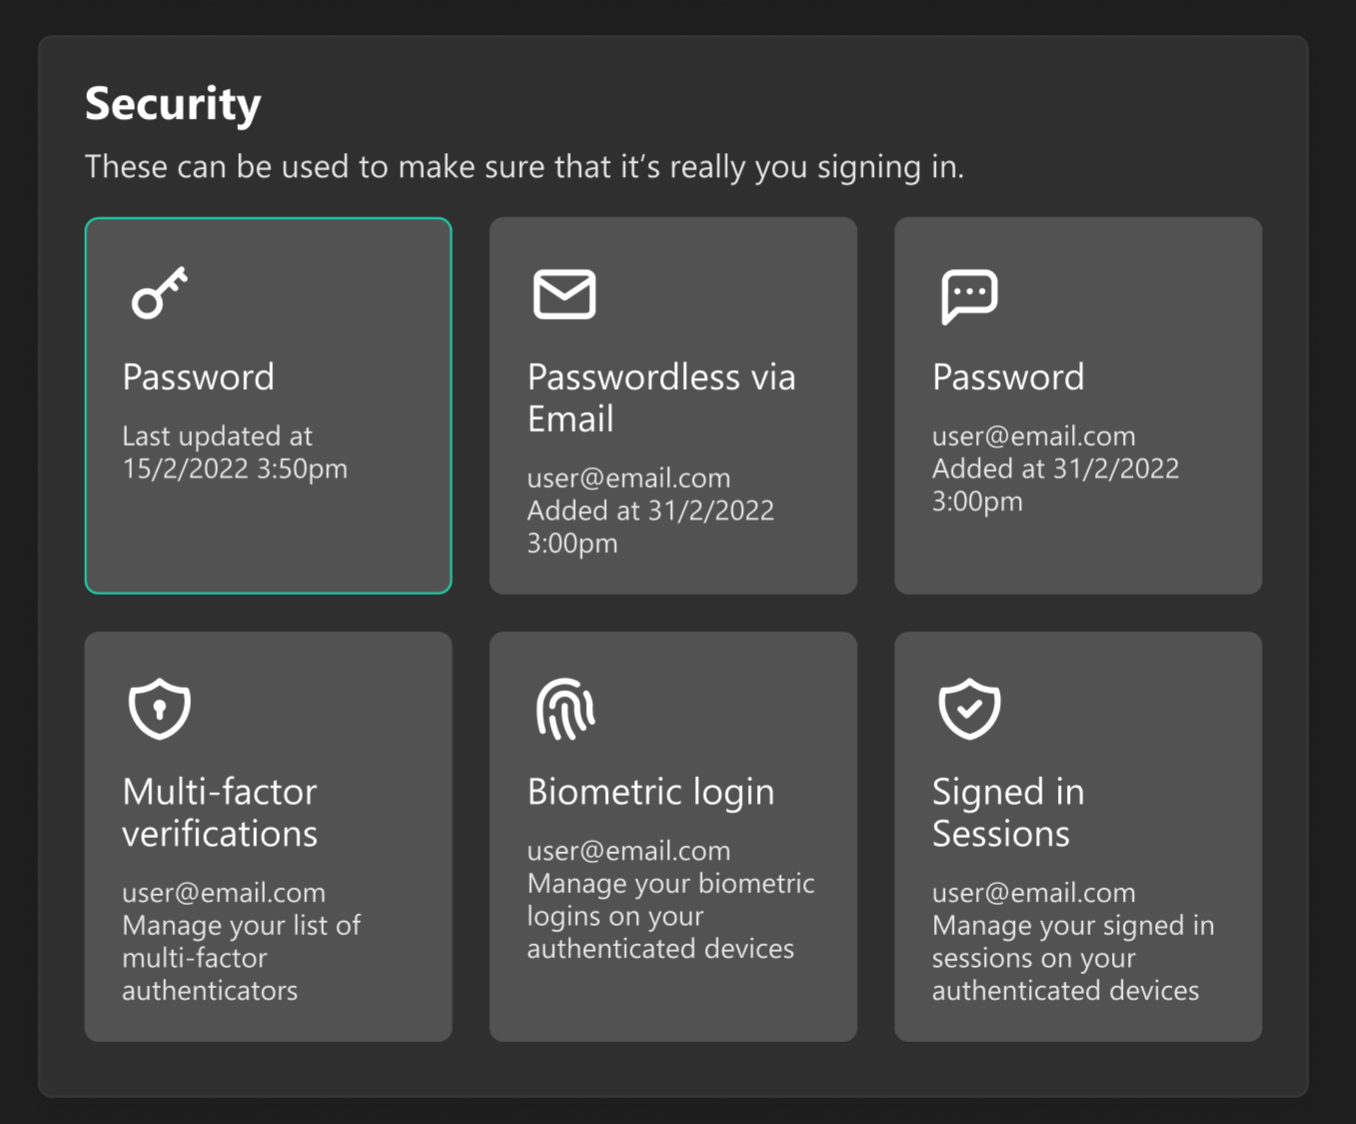This screenshot has height=1124, width=1356.
Task: Open the Signed in Sessions card
Action: tap(1077, 837)
